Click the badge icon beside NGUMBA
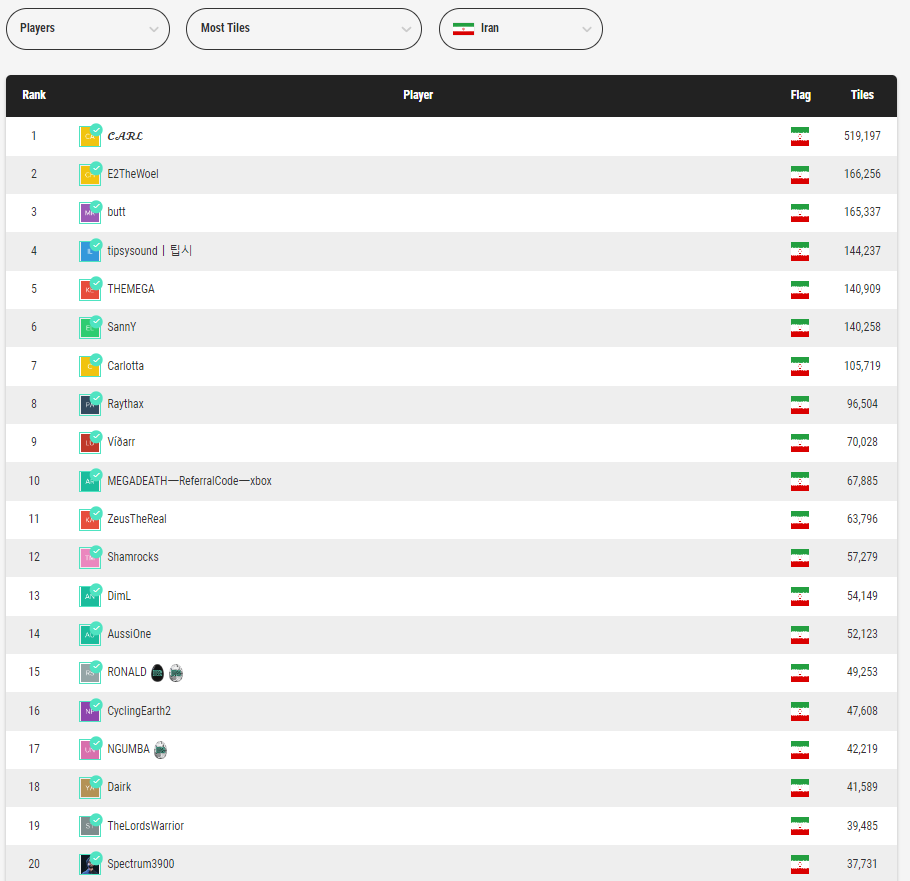Viewport: 910px width, 881px height. [161, 750]
